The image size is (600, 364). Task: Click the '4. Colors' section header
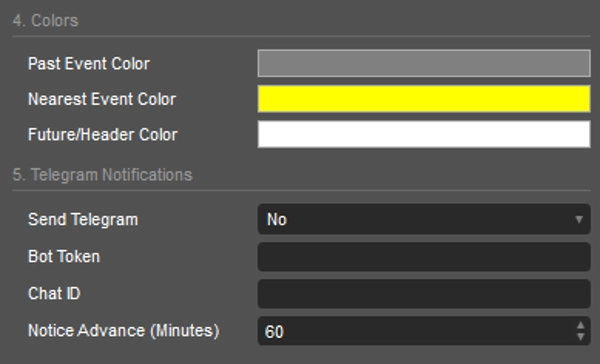pos(46,21)
